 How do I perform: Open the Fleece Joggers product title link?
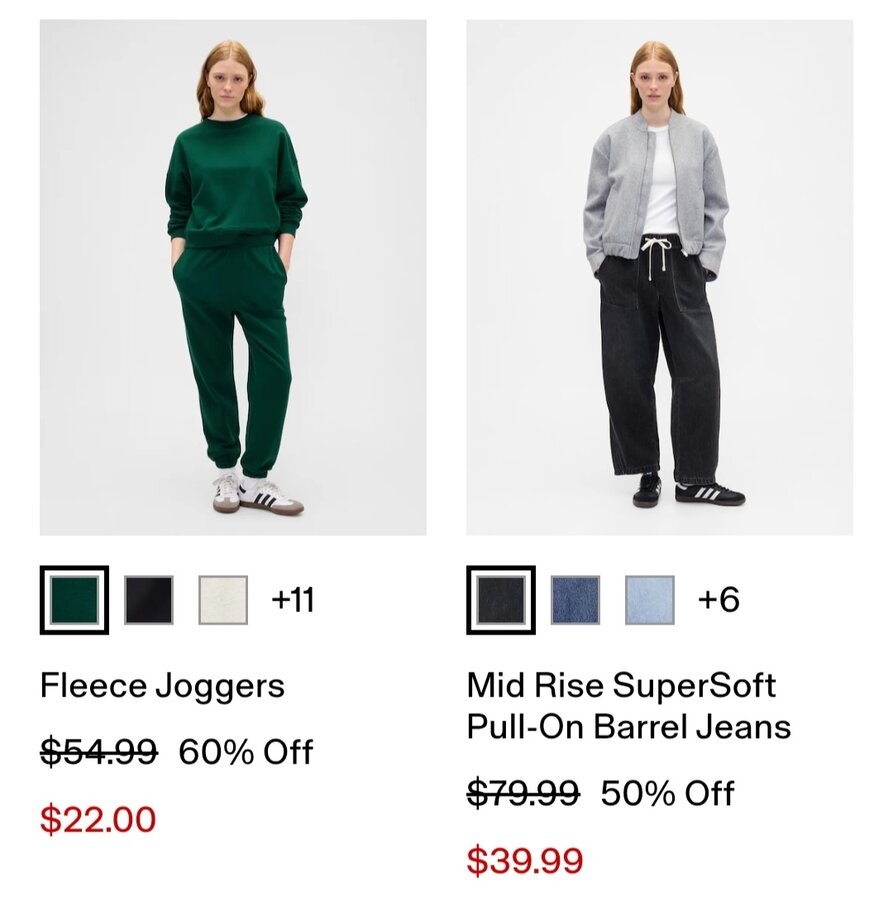(x=162, y=686)
